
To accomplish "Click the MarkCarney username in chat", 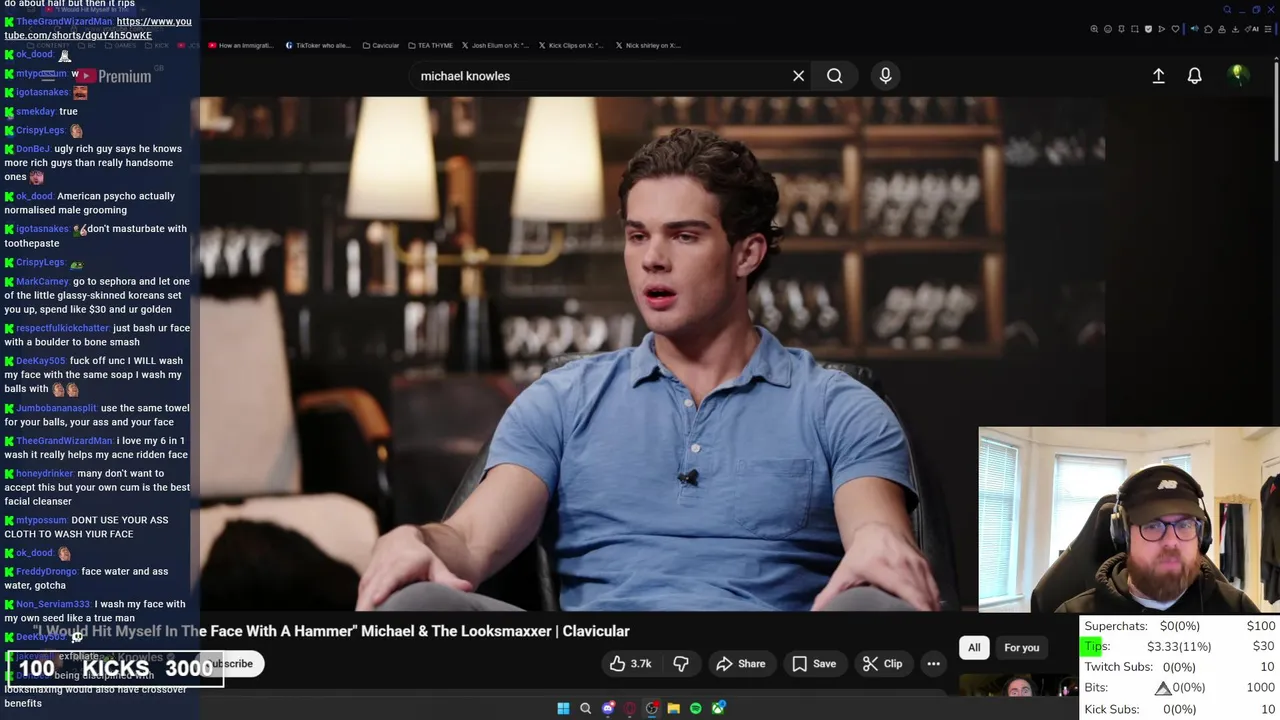I will tap(42, 282).
